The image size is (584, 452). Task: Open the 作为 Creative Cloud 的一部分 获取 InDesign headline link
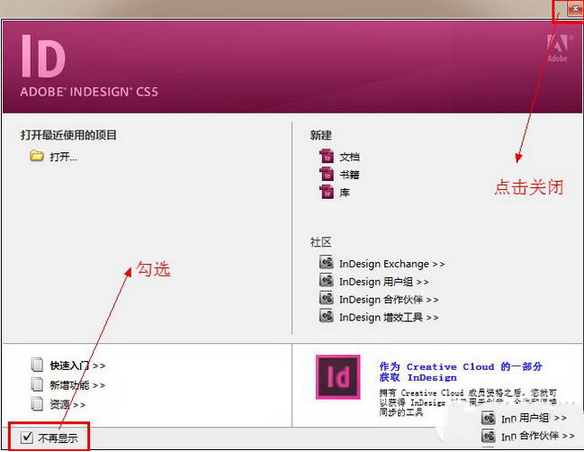tap(461, 372)
